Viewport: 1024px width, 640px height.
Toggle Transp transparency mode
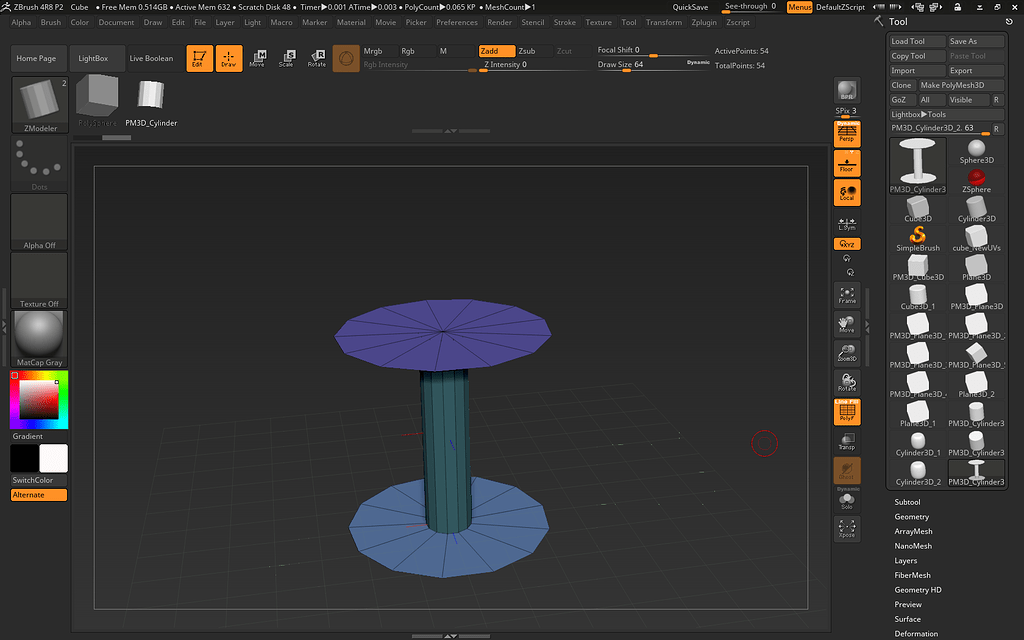pos(847,443)
